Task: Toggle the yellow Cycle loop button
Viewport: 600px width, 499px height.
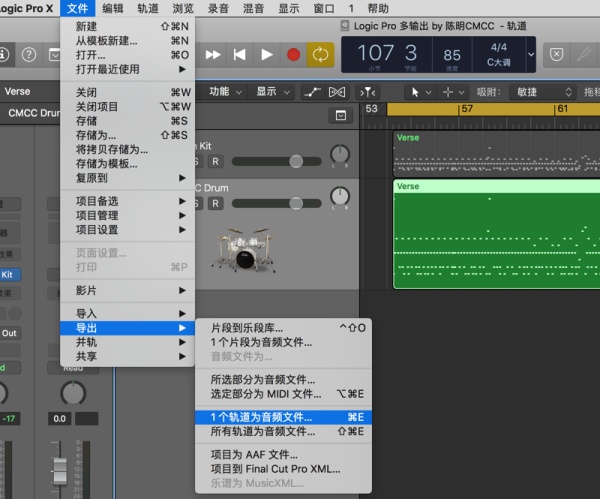Action: (320, 55)
